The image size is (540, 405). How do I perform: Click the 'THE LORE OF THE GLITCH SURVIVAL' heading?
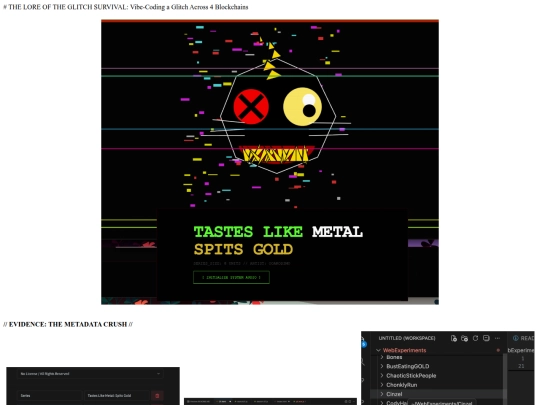pyautogui.click(x=125, y=7)
